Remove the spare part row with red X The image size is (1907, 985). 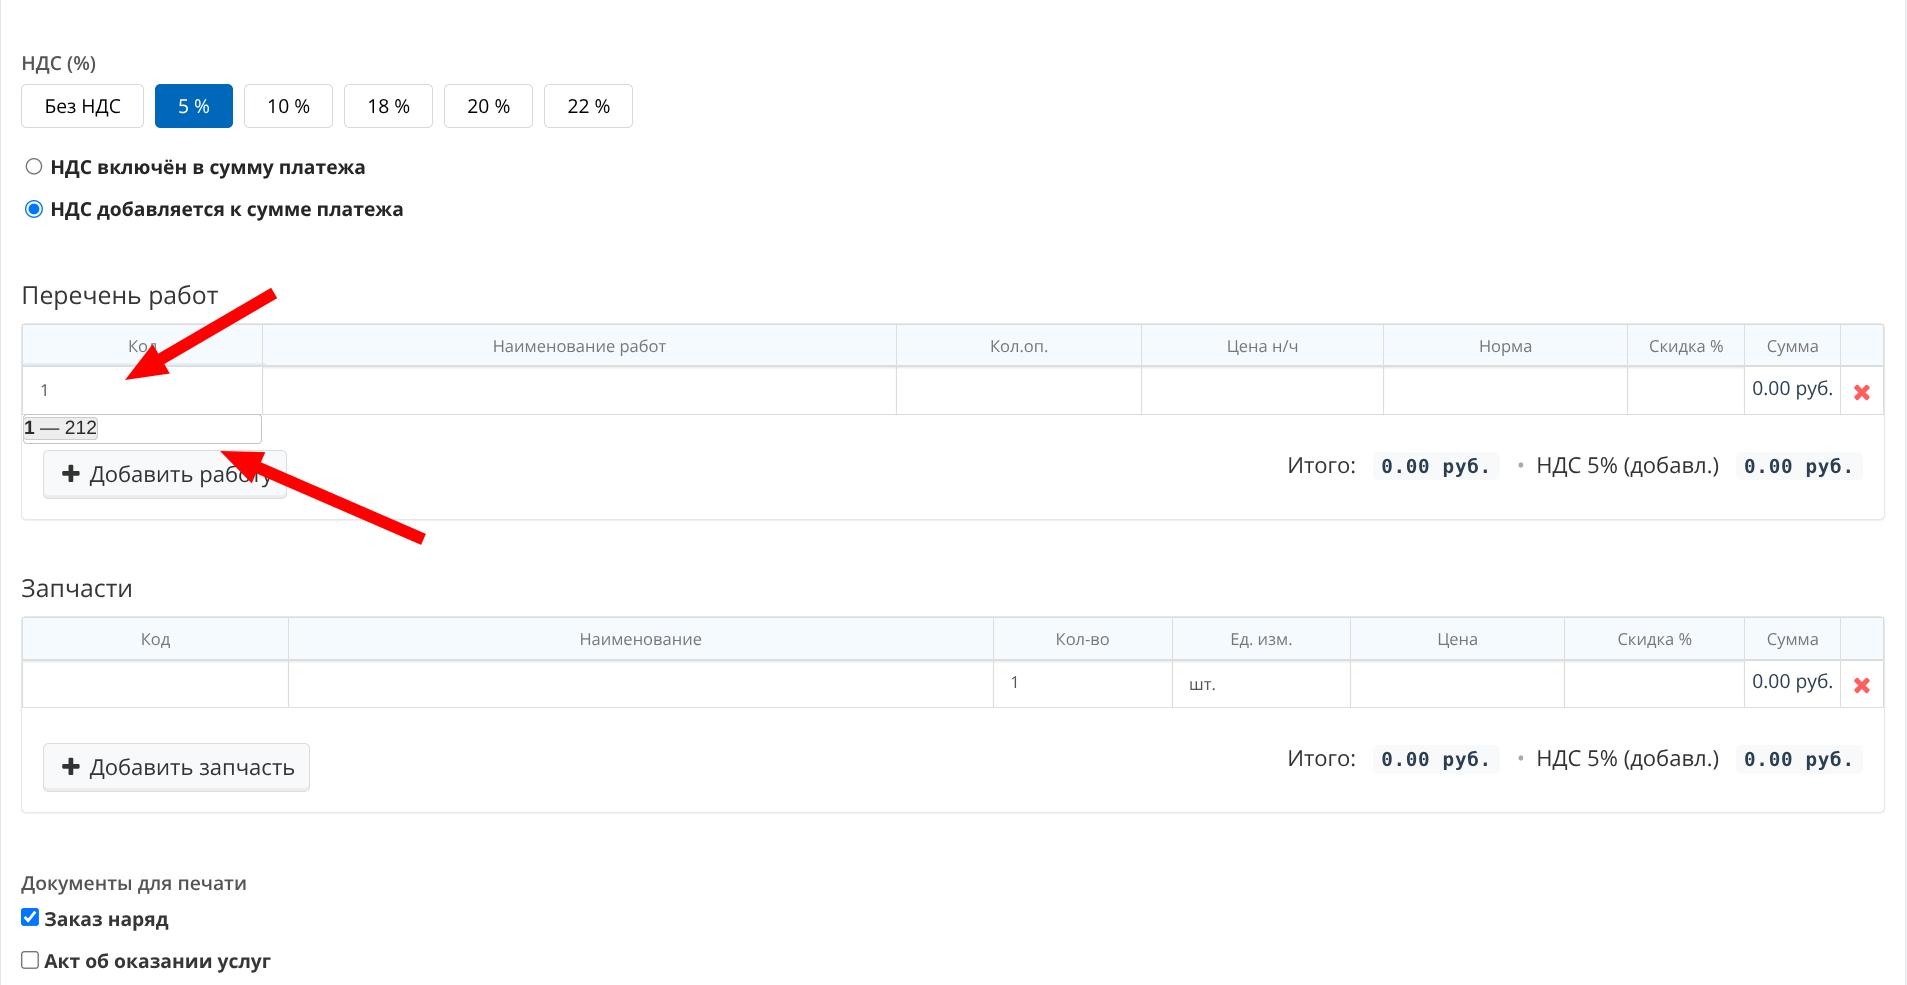(x=1861, y=685)
